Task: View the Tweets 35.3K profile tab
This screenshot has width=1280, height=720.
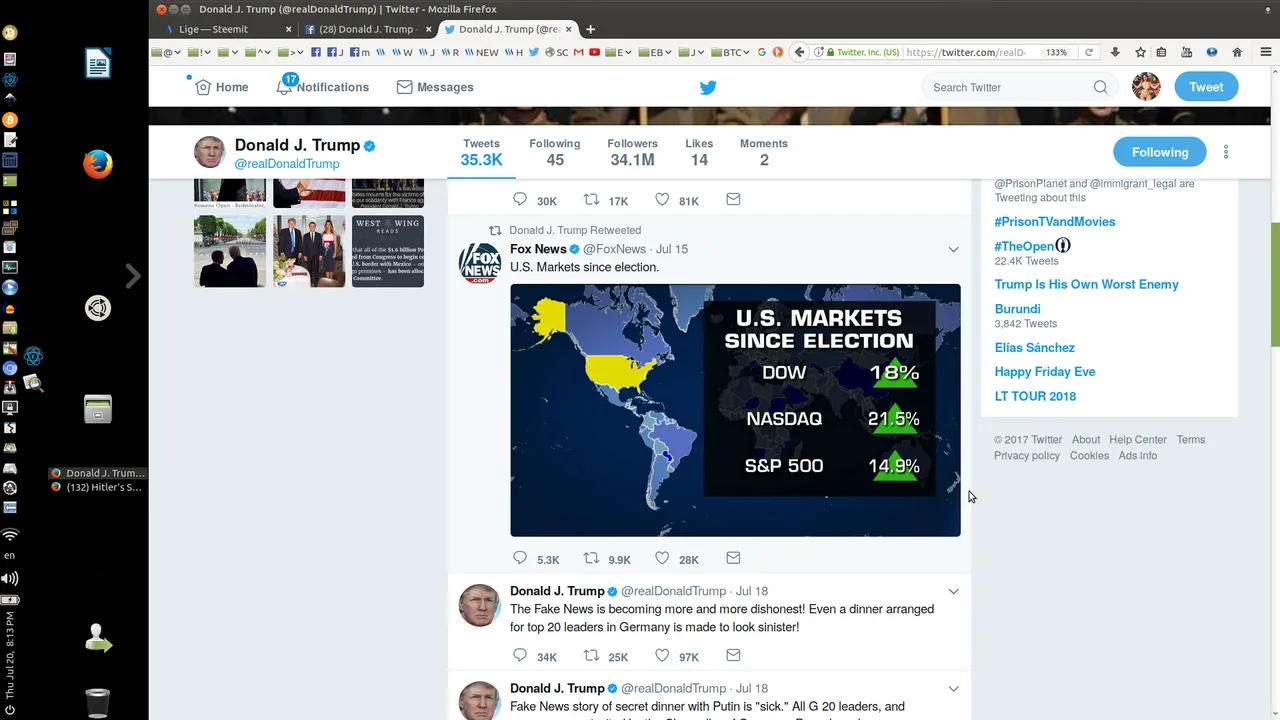Action: [x=481, y=152]
